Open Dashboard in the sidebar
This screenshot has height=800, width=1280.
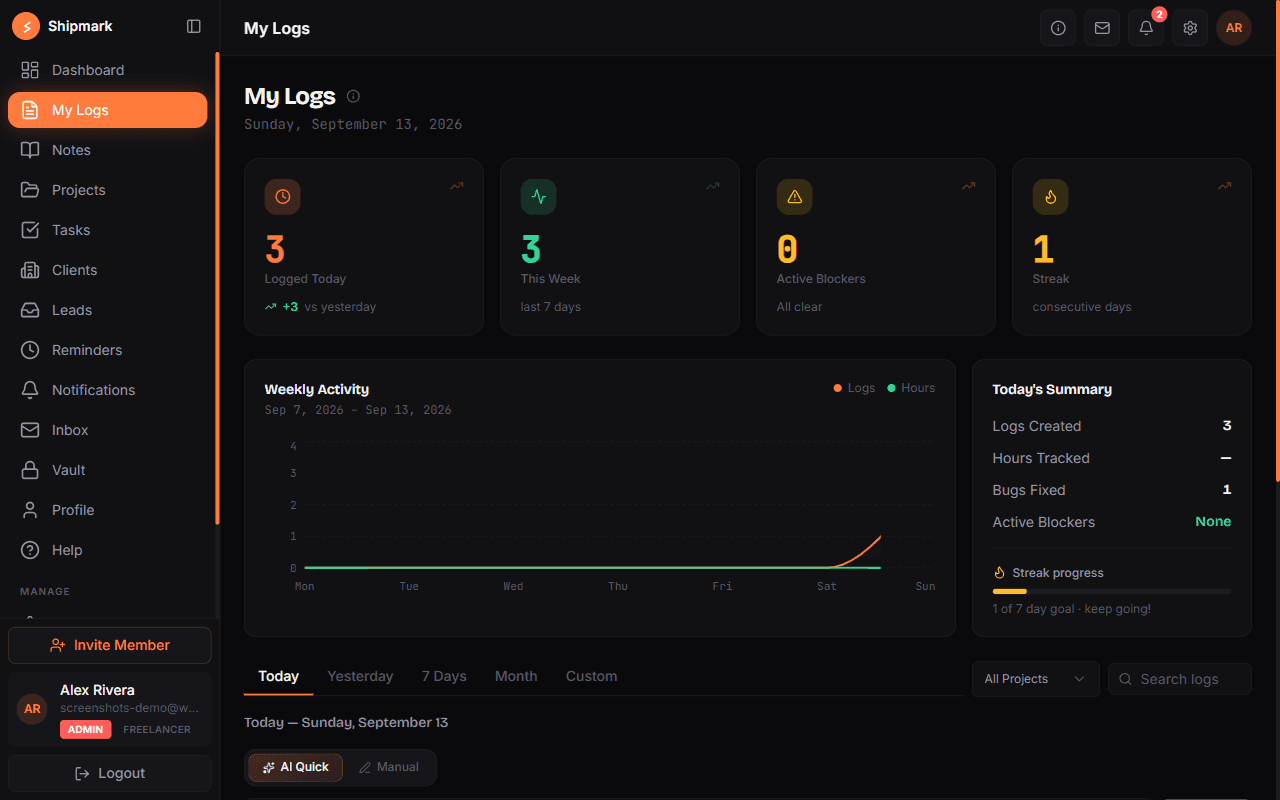pos(108,70)
